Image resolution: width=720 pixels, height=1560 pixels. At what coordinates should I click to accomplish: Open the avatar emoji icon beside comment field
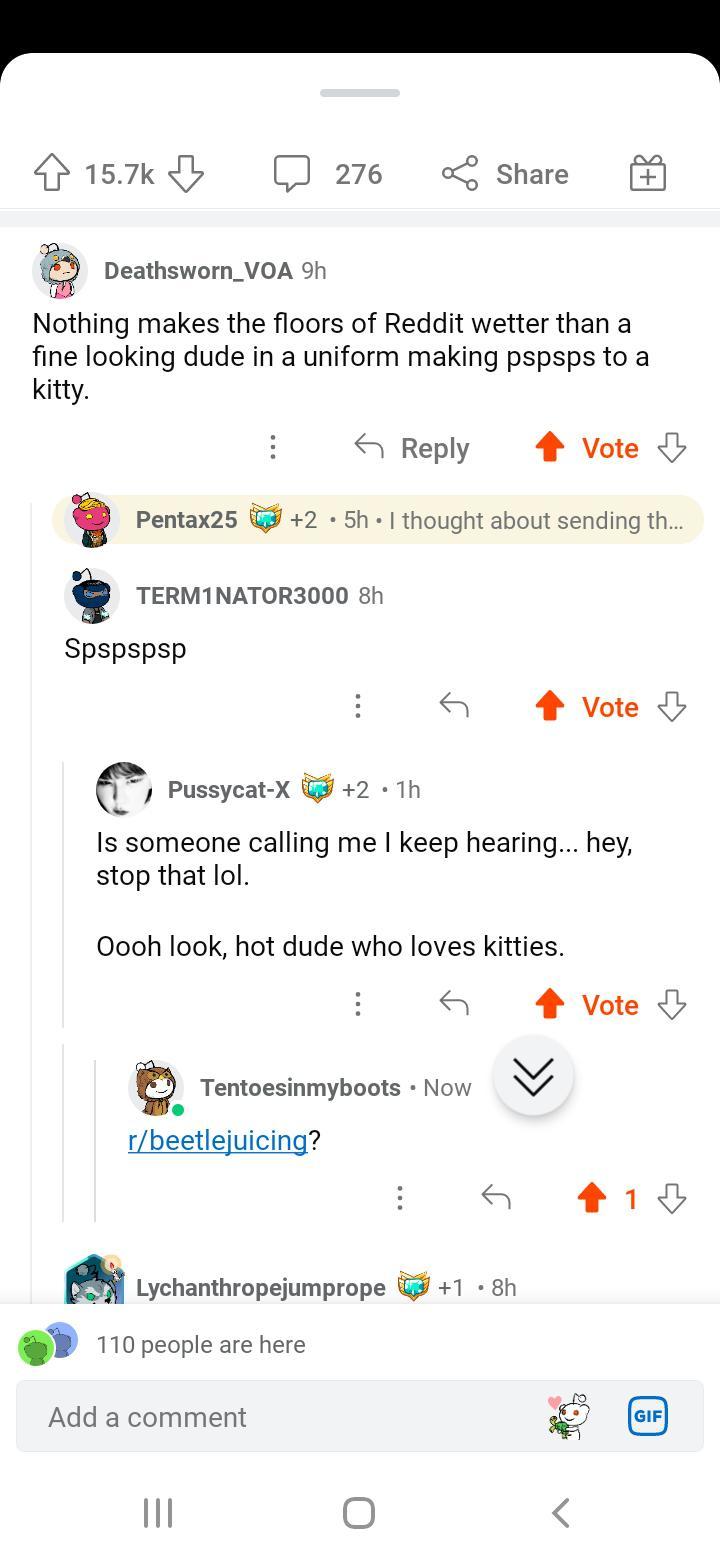(566, 1416)
